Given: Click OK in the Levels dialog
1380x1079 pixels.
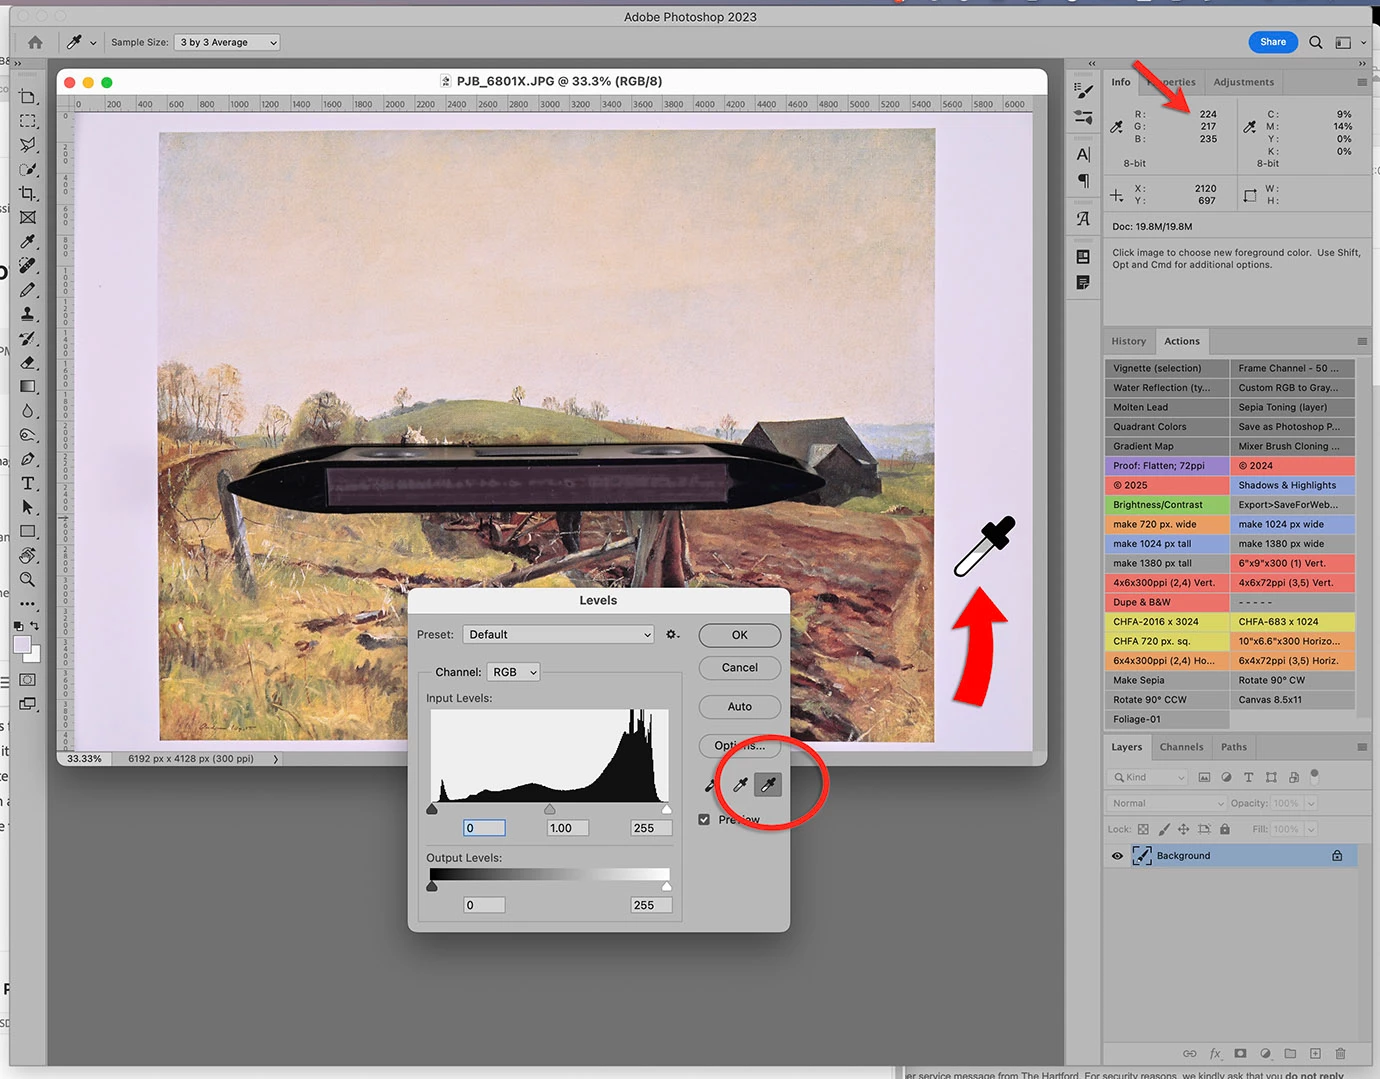Looking at the screenshot, I should tap(740, 635).
